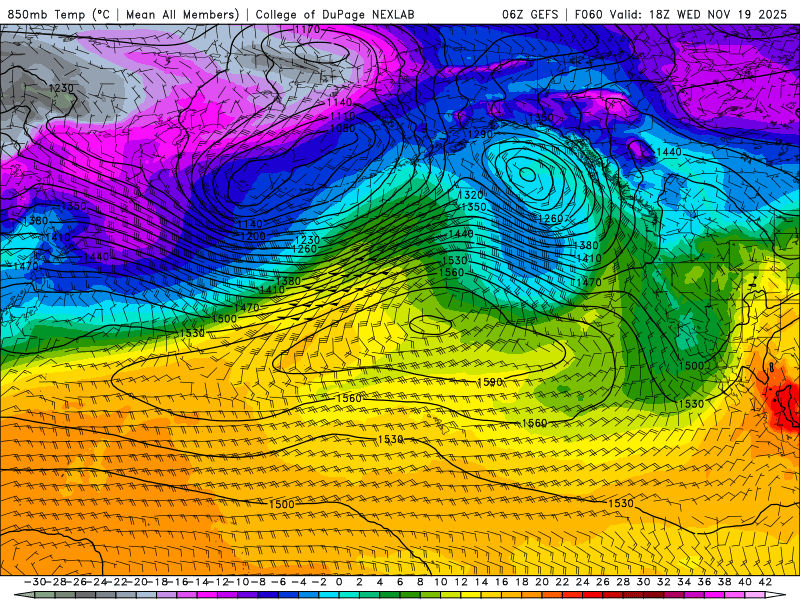Click the 26 colorbar scale label

603,582
